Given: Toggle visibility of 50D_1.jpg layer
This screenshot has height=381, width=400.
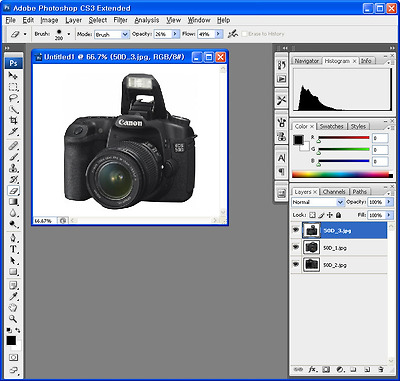Looking at the screenshot, I should [x=295, y=247].
